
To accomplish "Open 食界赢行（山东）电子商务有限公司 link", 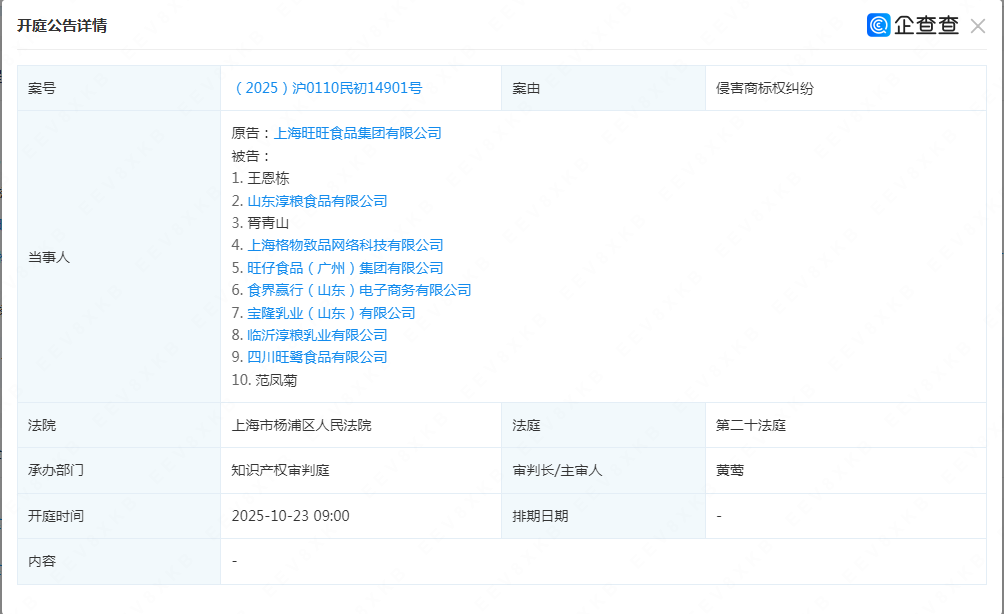I will (359, 290).
